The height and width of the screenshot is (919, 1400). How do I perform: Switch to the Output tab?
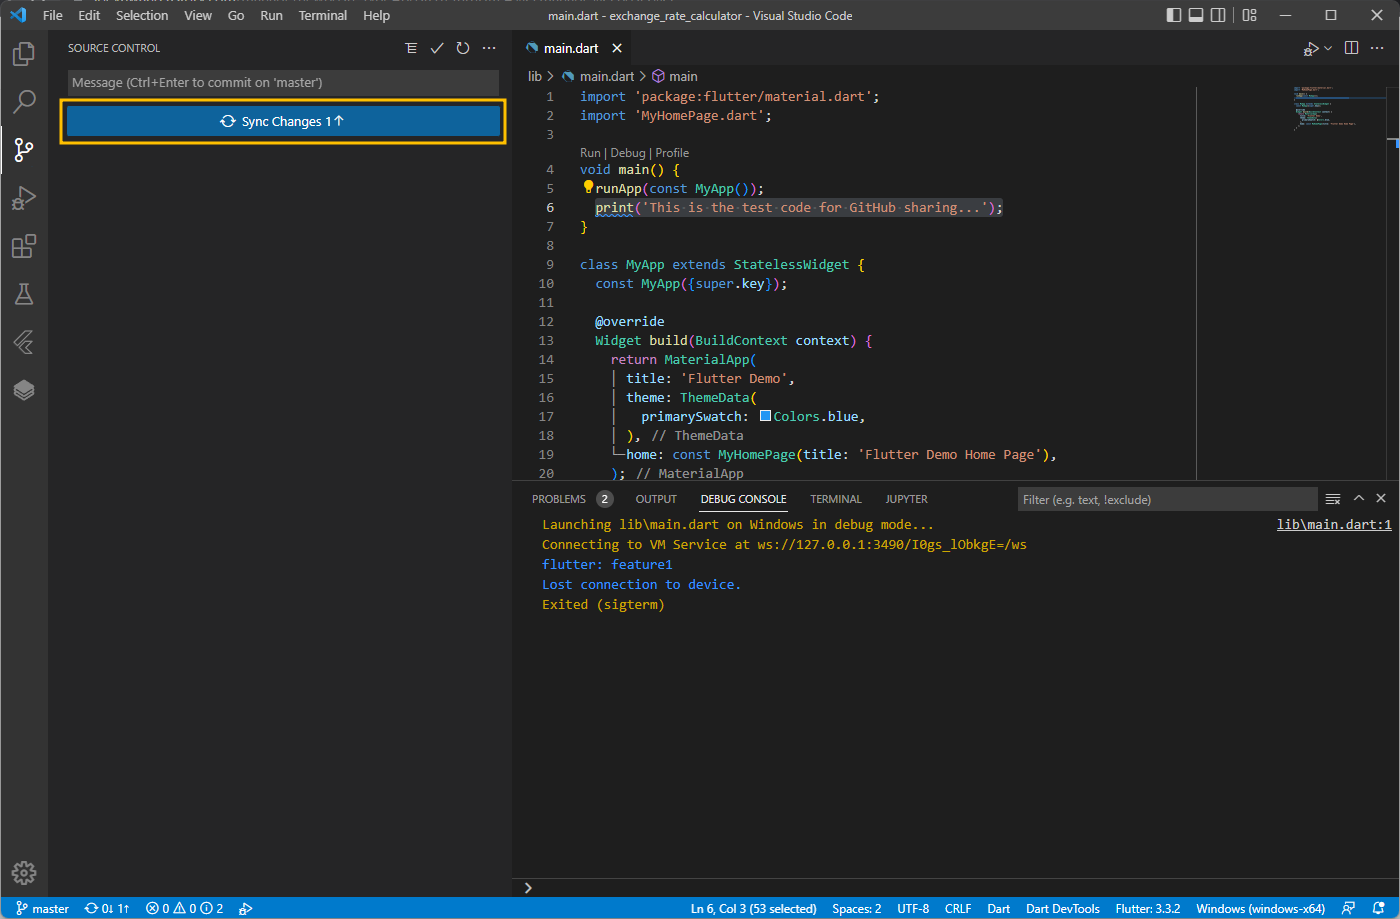click(656, 499)
